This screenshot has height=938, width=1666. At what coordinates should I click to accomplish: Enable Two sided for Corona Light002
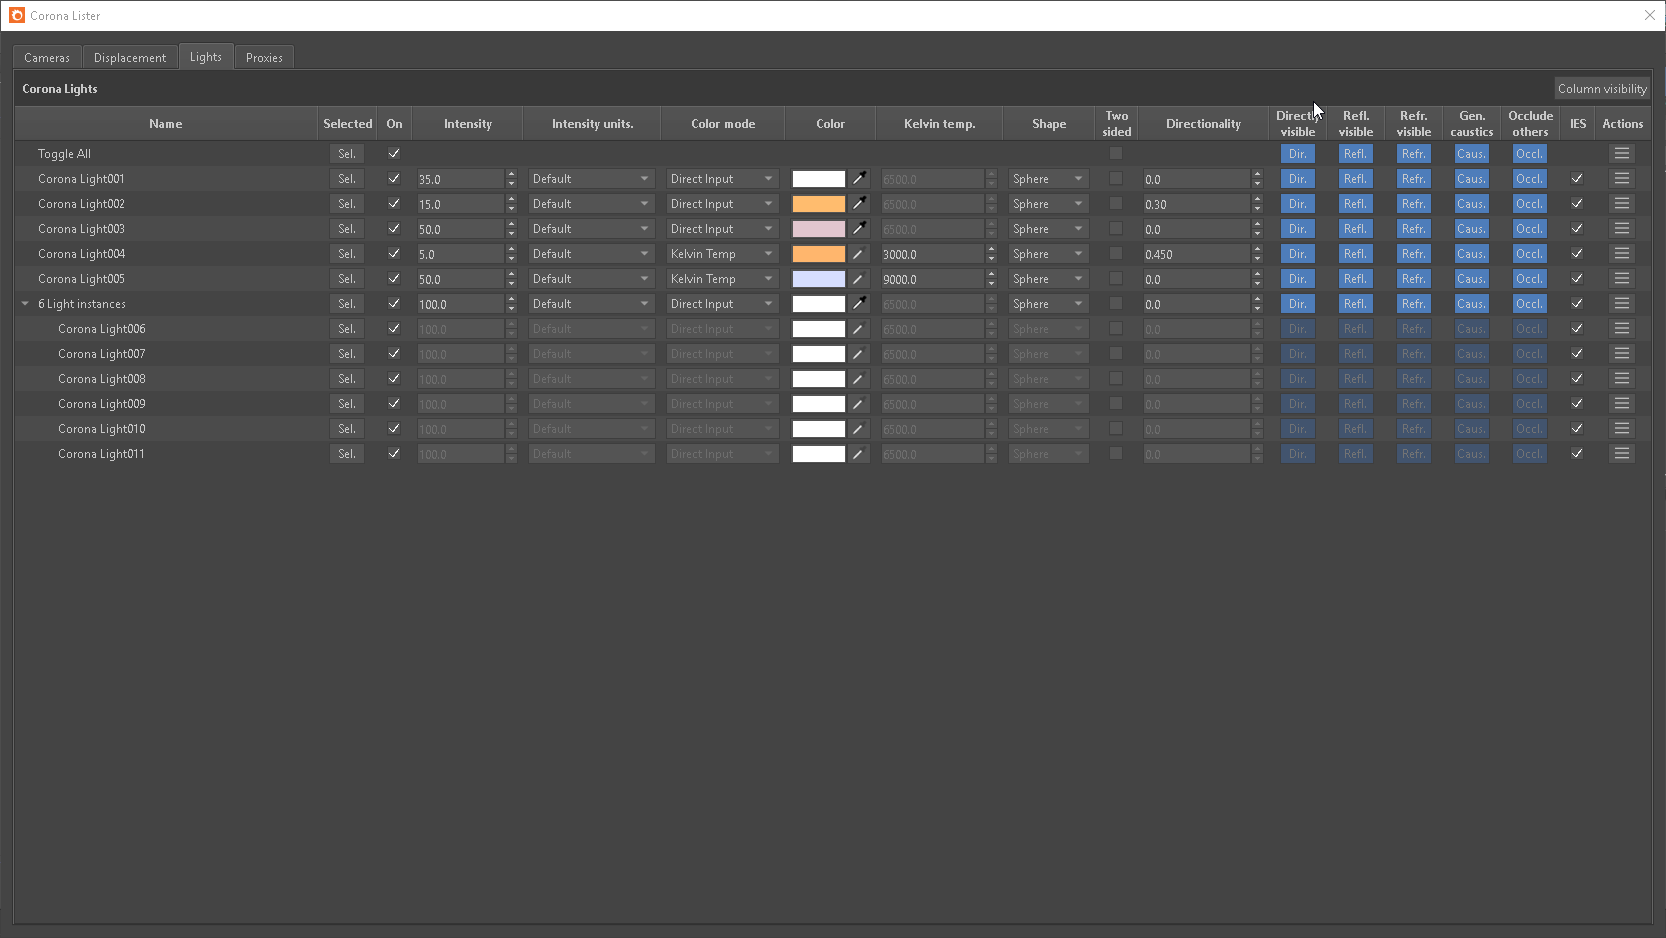coord(1116,203)
